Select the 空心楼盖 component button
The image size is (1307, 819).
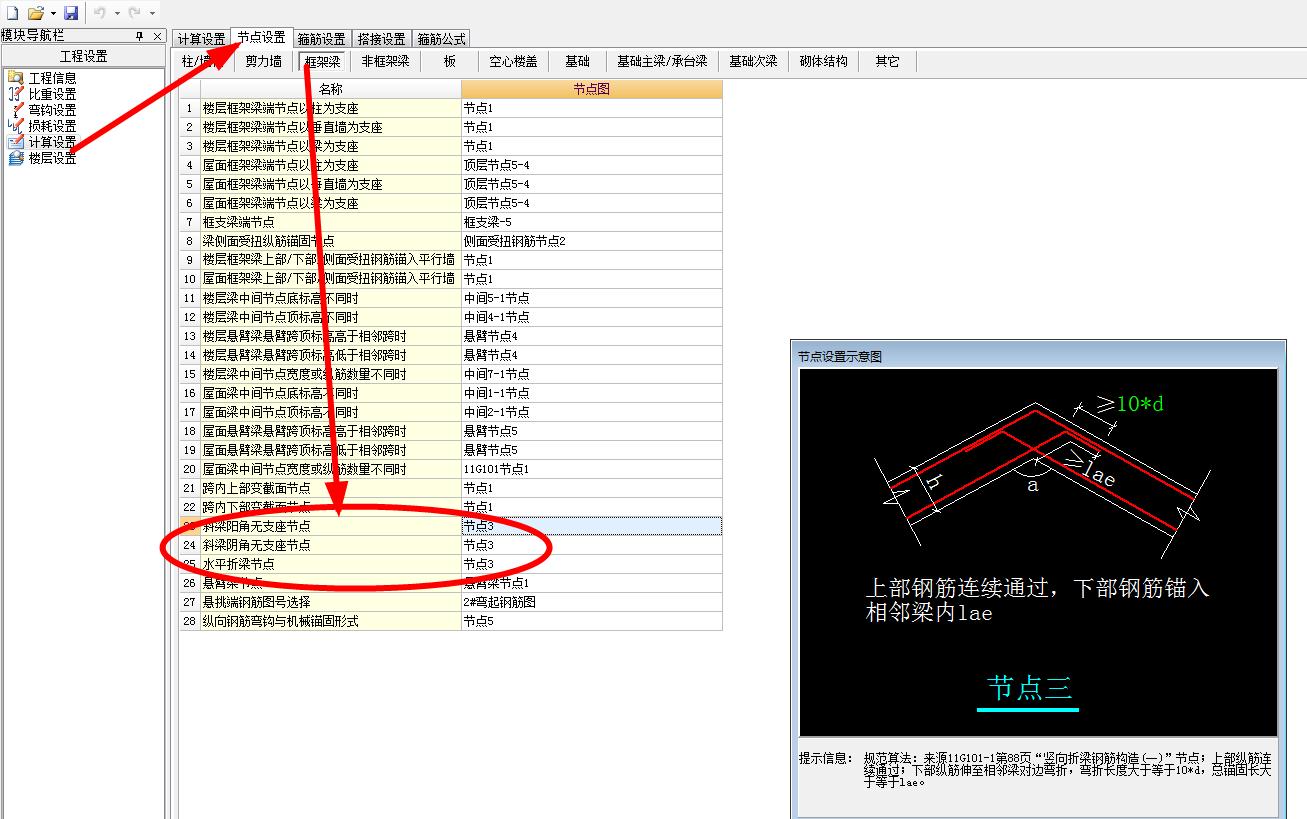click(x=513, y=61)
